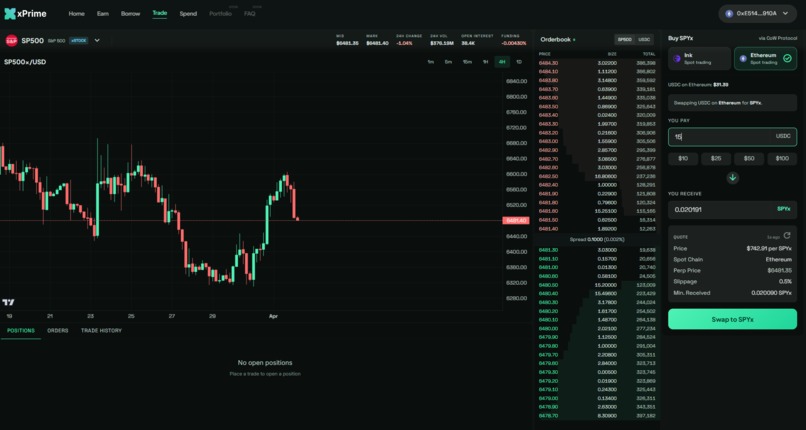Click the chart price axis scale
Image resolution: width=806 pixels, height=430 pixels.
[516, 190]
